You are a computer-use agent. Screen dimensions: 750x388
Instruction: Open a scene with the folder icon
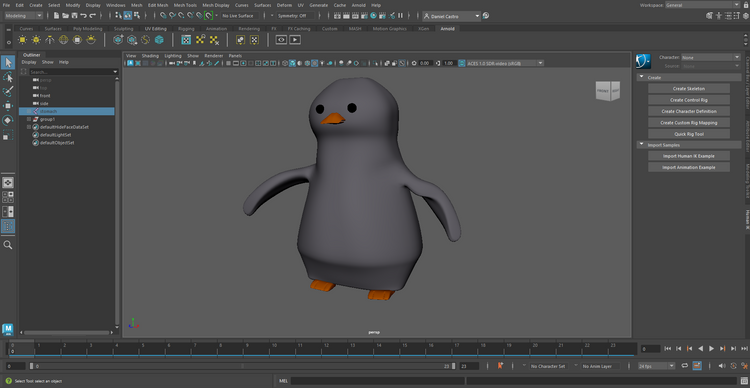[x=66, y=16]
